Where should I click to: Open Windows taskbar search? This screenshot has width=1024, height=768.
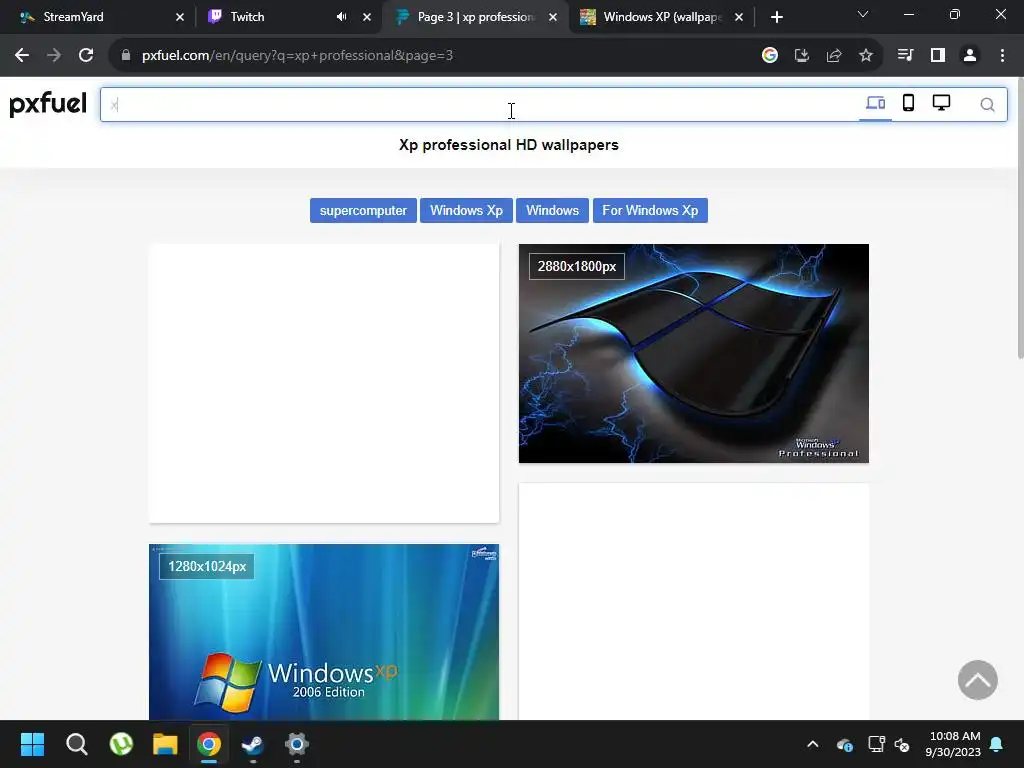click(x=77, y=744)
